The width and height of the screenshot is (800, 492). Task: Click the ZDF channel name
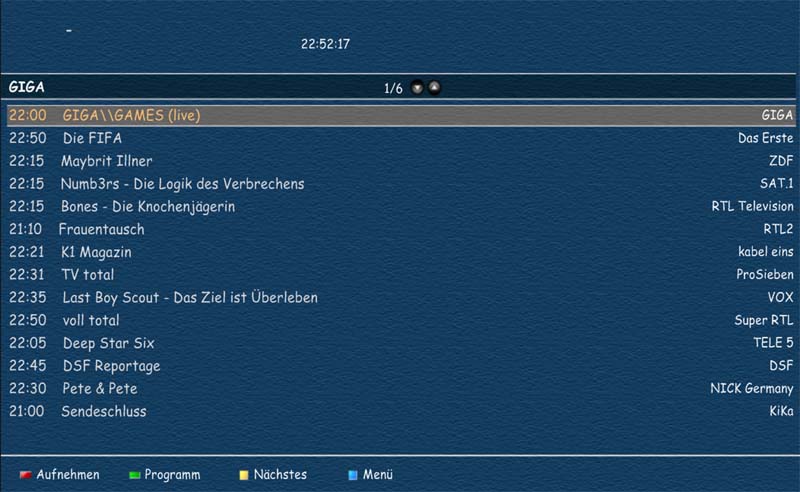point(781,161)
